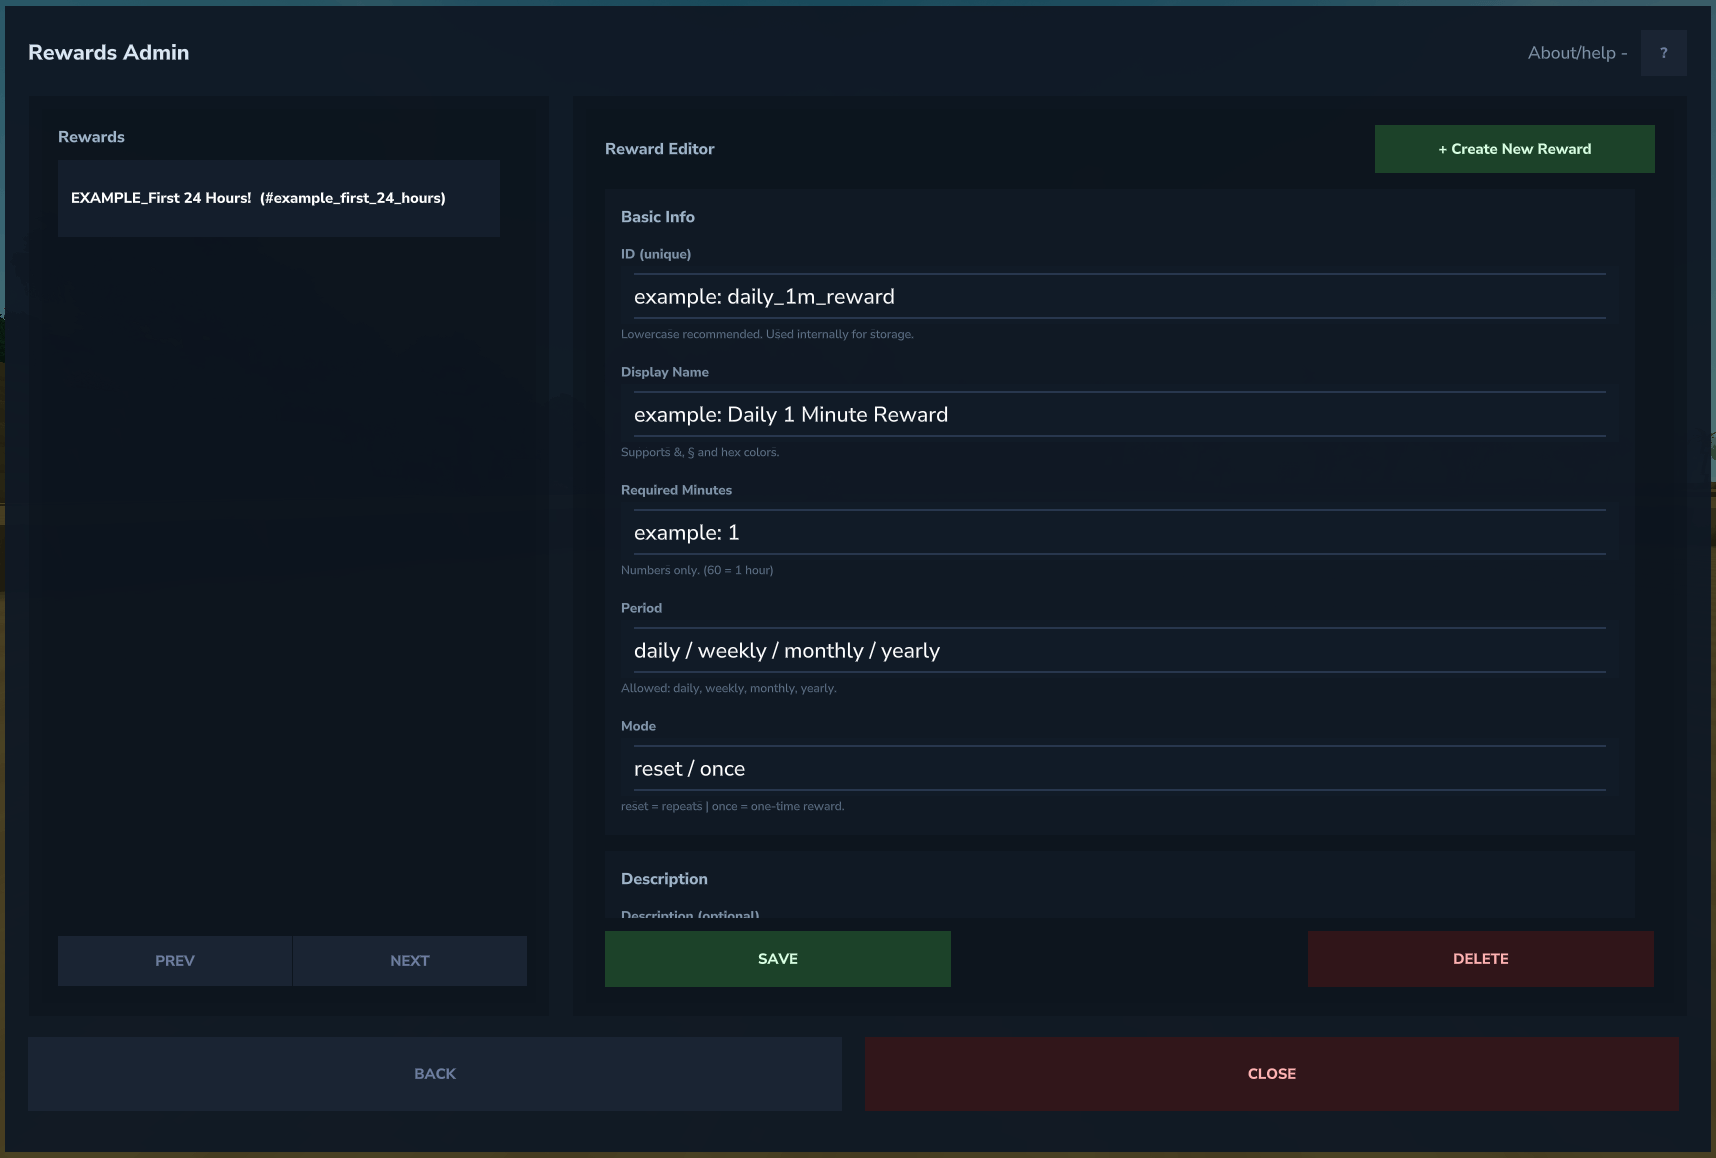Click the Reward Editor heading

coord(659,149)
